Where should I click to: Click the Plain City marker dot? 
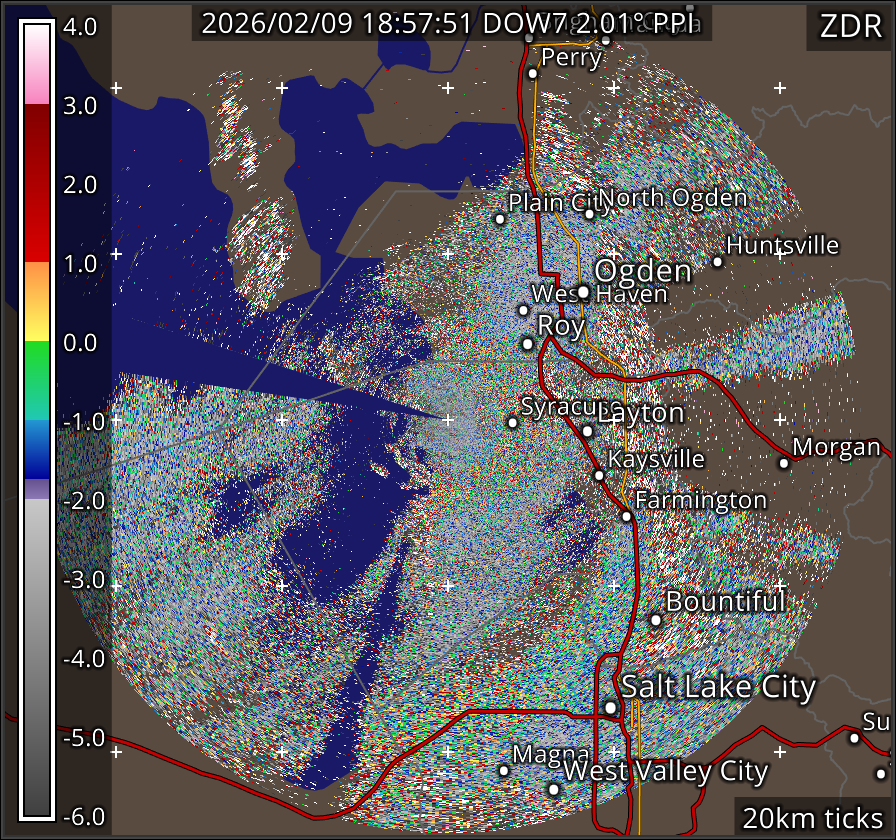click(500, 219)
